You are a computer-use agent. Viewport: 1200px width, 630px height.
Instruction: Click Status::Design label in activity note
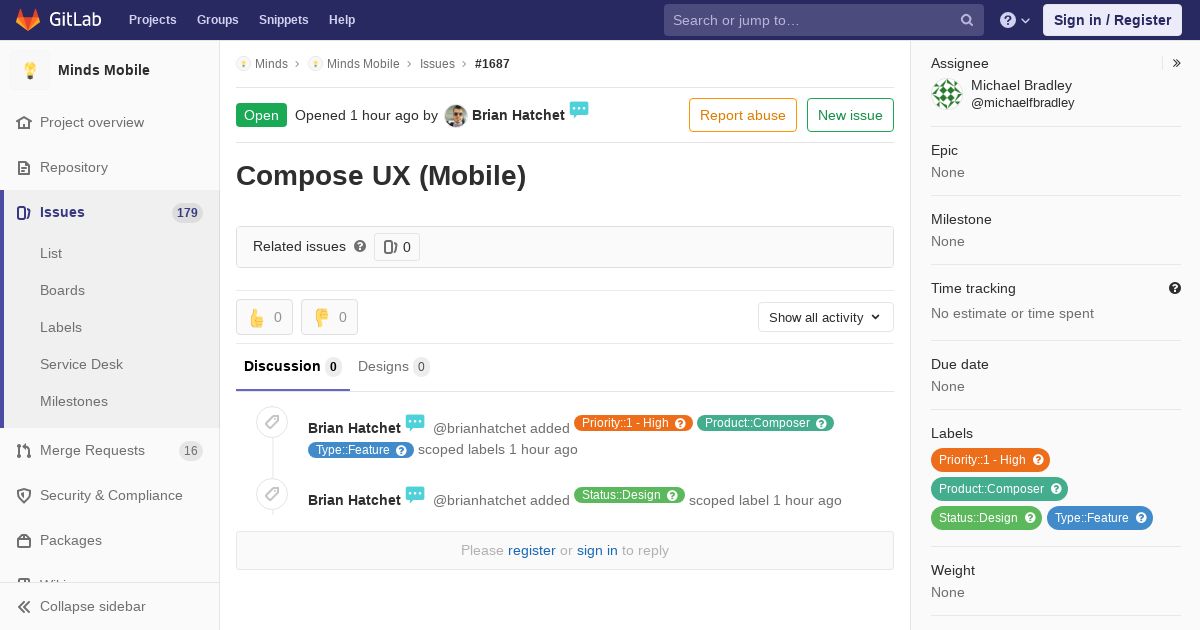pos(629,495)
